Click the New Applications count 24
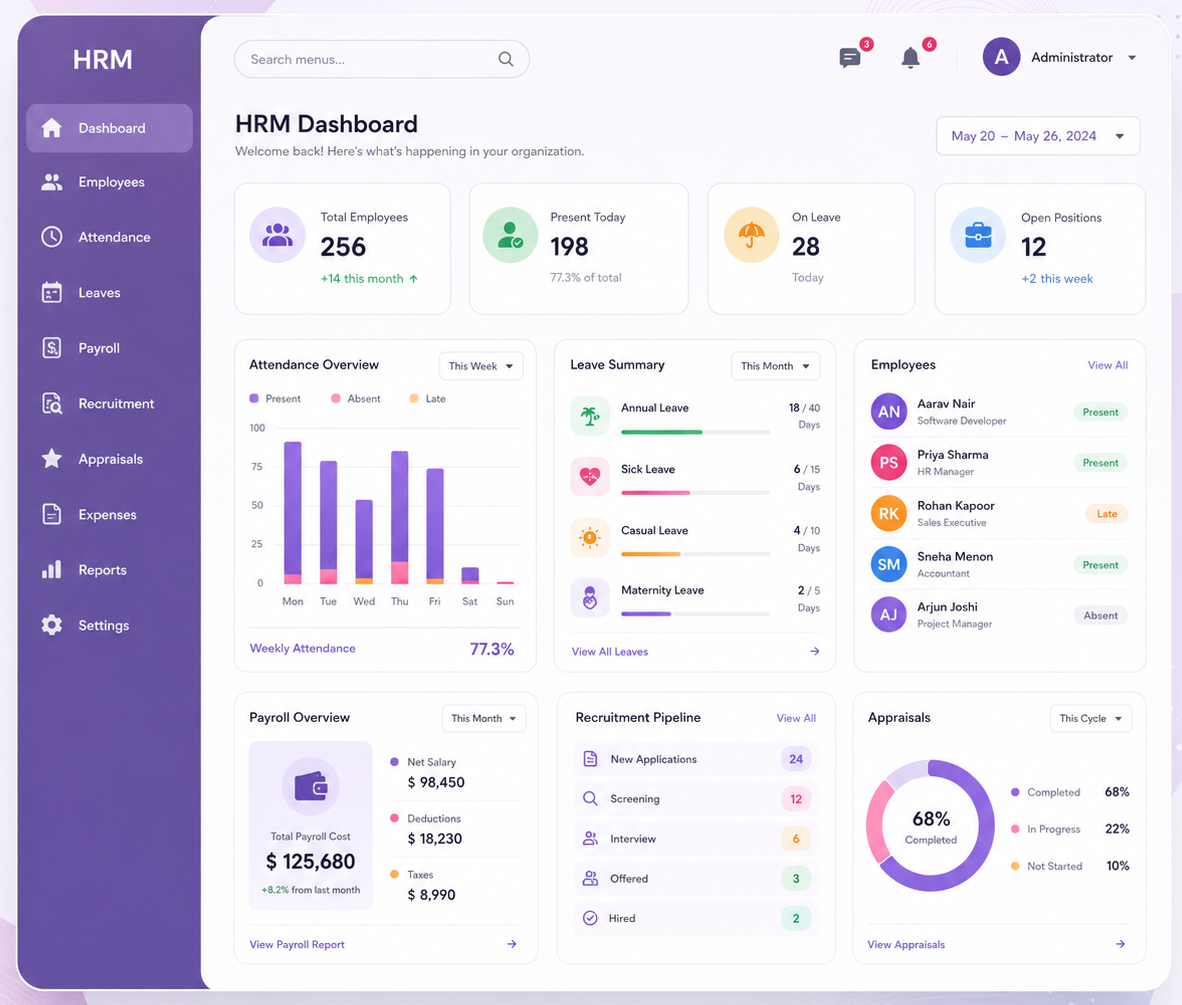 coord(796,758)
